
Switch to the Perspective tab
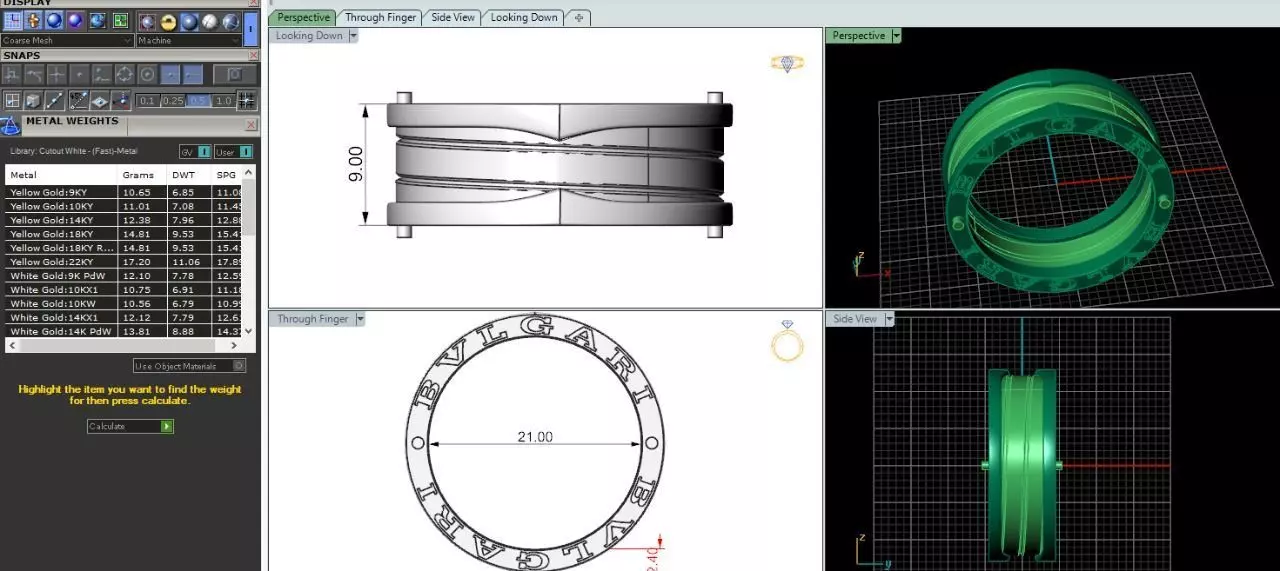pyautogui.click(x=303, y=17)
